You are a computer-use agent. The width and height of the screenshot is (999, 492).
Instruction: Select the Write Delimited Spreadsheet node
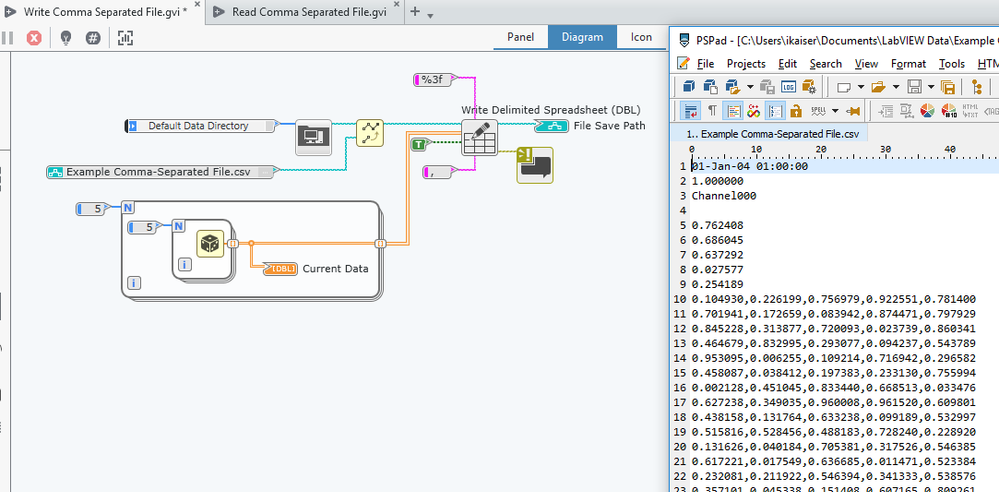(479, 137)
